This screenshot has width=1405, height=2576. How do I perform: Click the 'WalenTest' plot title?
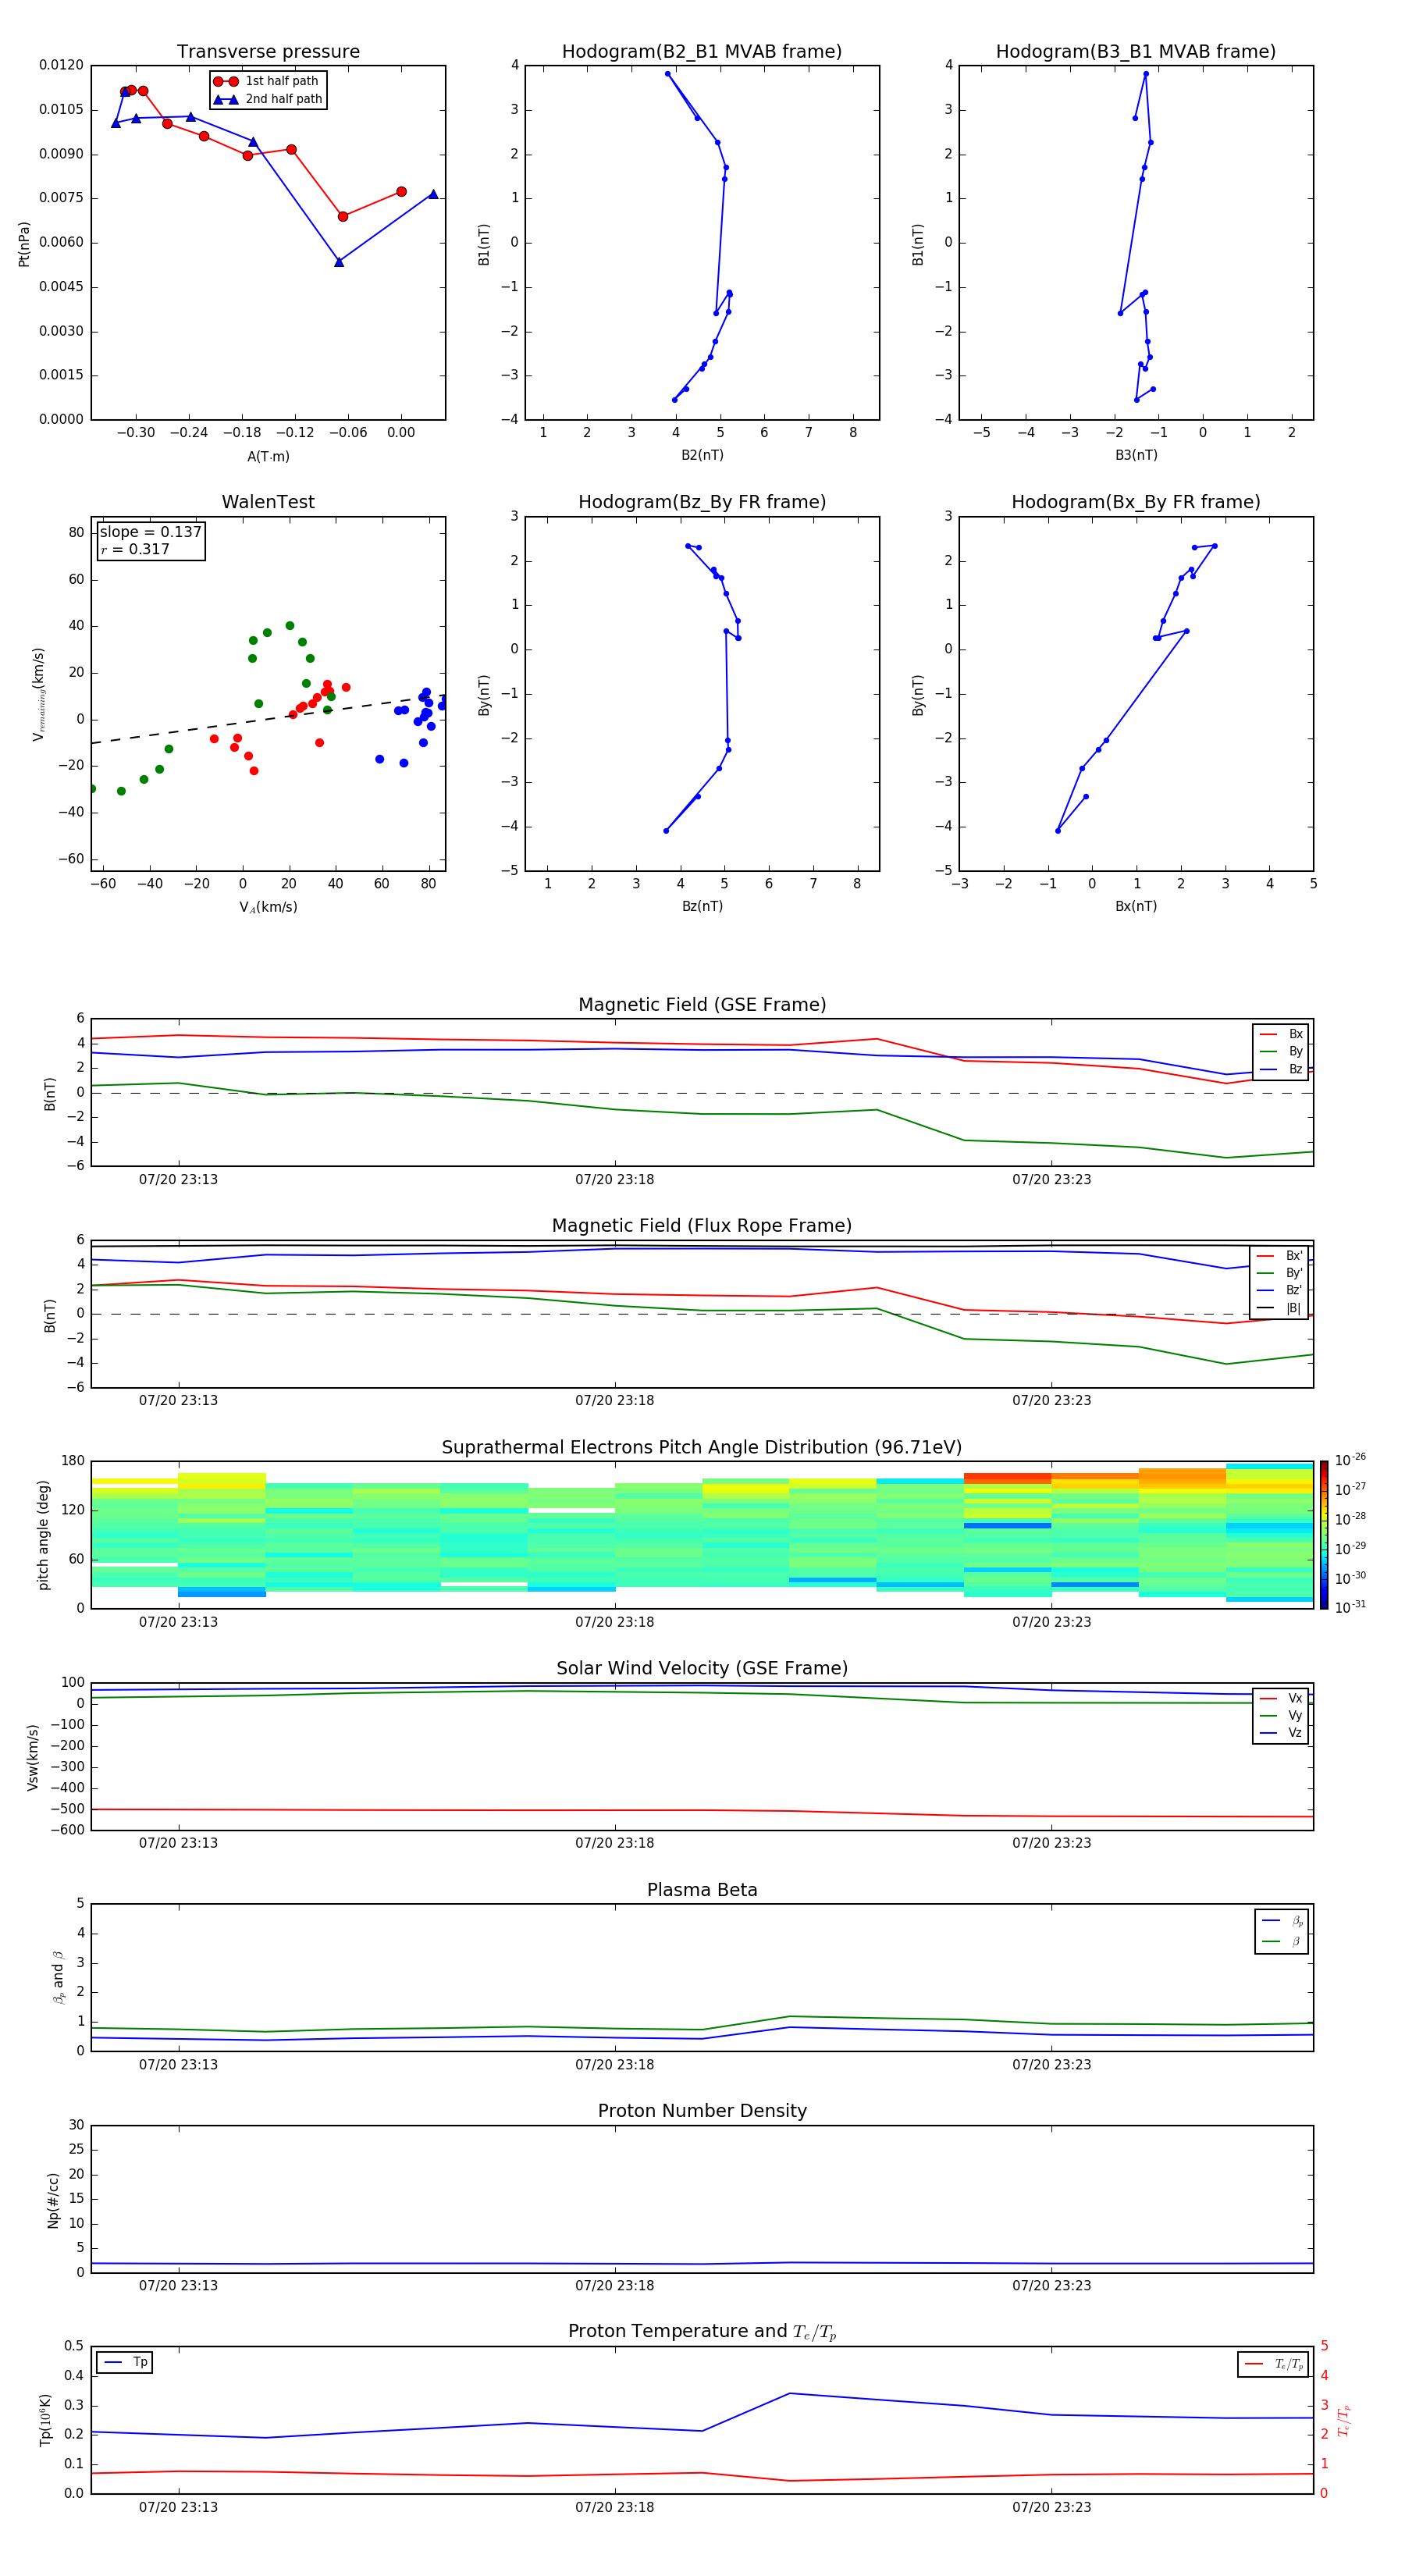coord(268,502)
